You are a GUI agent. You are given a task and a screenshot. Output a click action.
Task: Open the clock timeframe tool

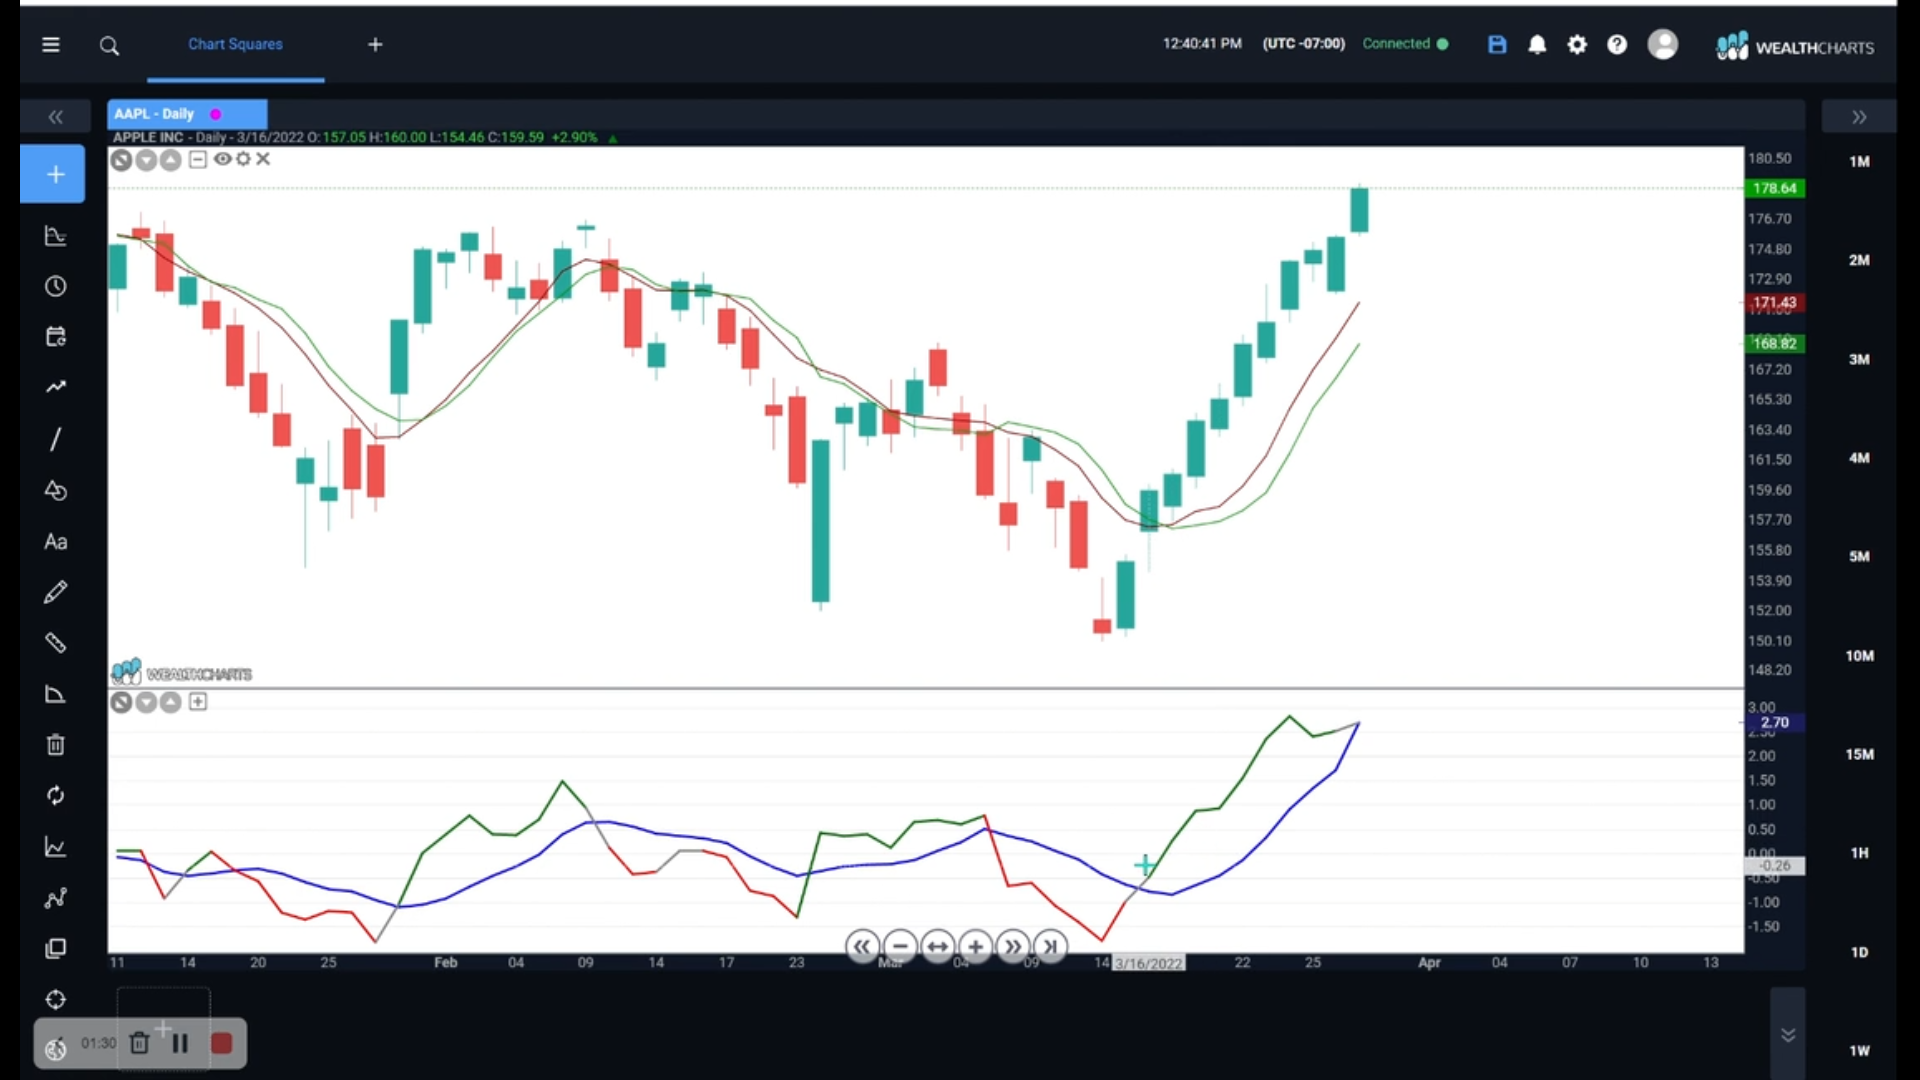pyautogui.click(x=56, y=287)
